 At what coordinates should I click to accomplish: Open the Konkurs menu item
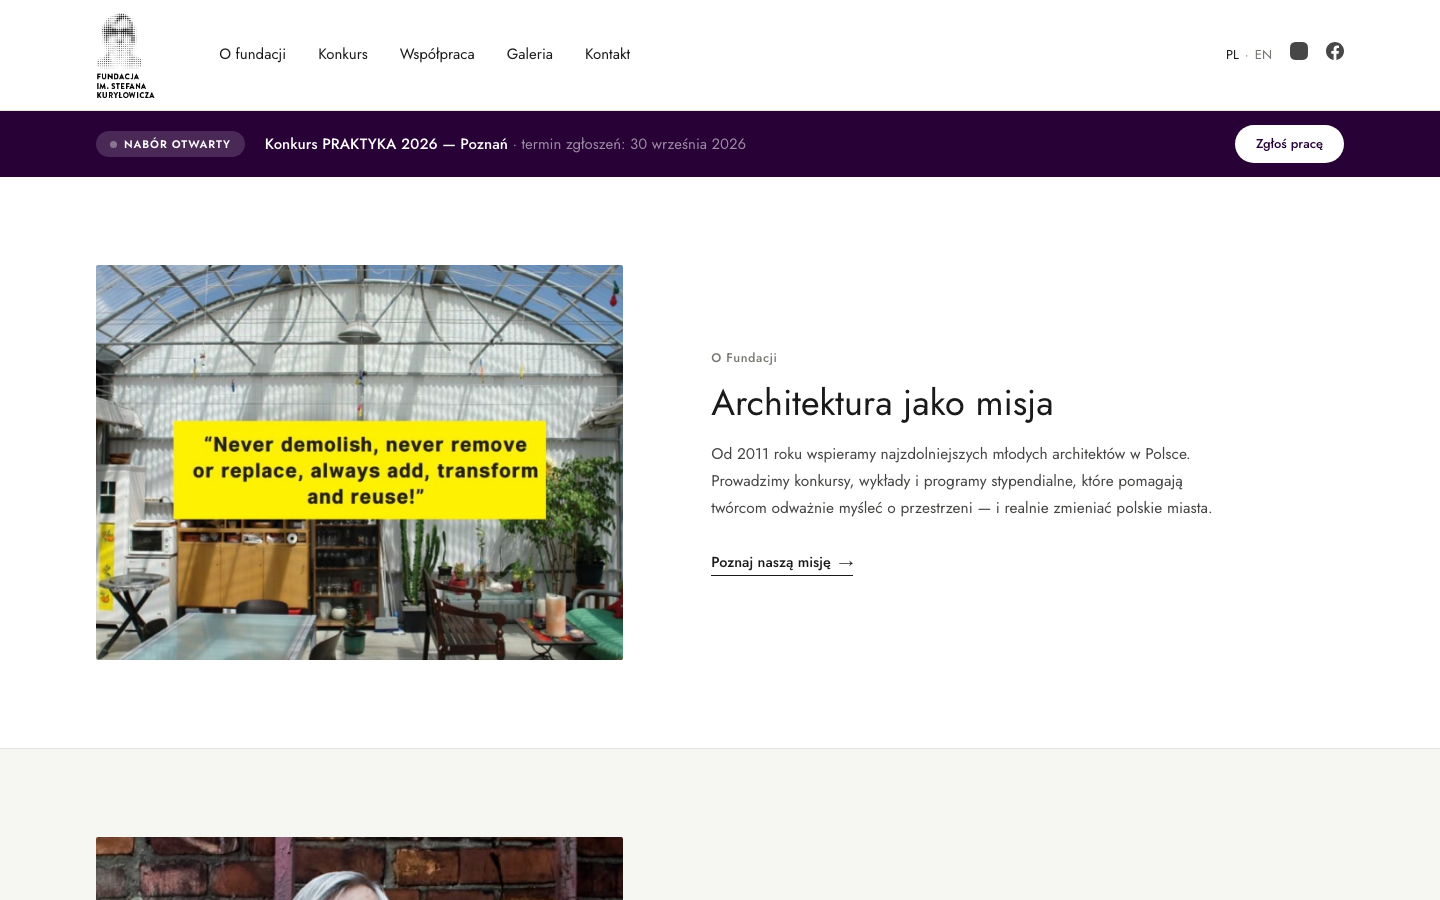[x=343, y=54]
